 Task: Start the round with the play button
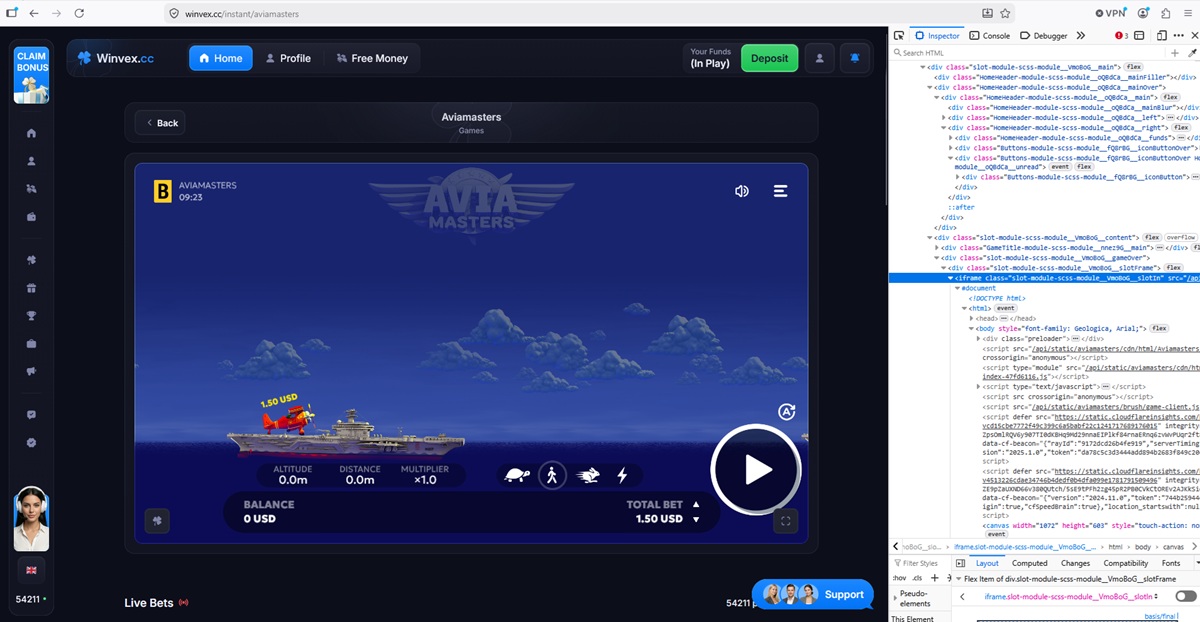point(756,470)
